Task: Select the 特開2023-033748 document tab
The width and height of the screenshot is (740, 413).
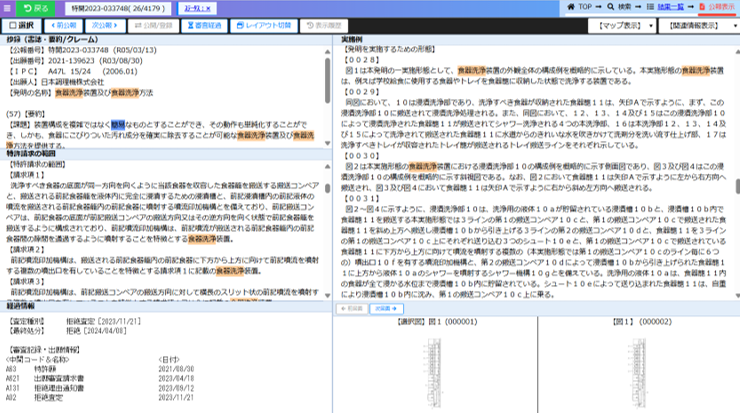Action: 118,8
